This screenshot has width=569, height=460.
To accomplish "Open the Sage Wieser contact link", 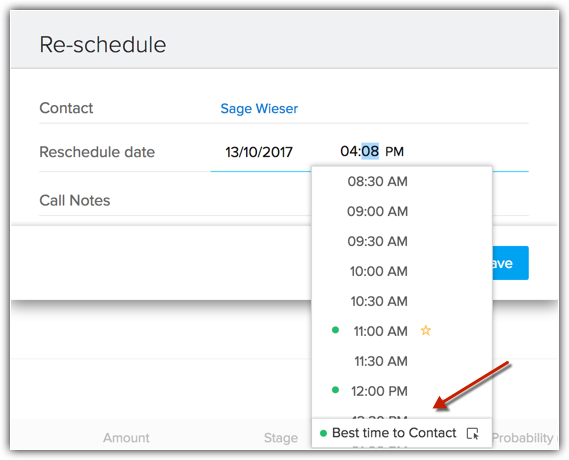I will click(x=259, y=108).
